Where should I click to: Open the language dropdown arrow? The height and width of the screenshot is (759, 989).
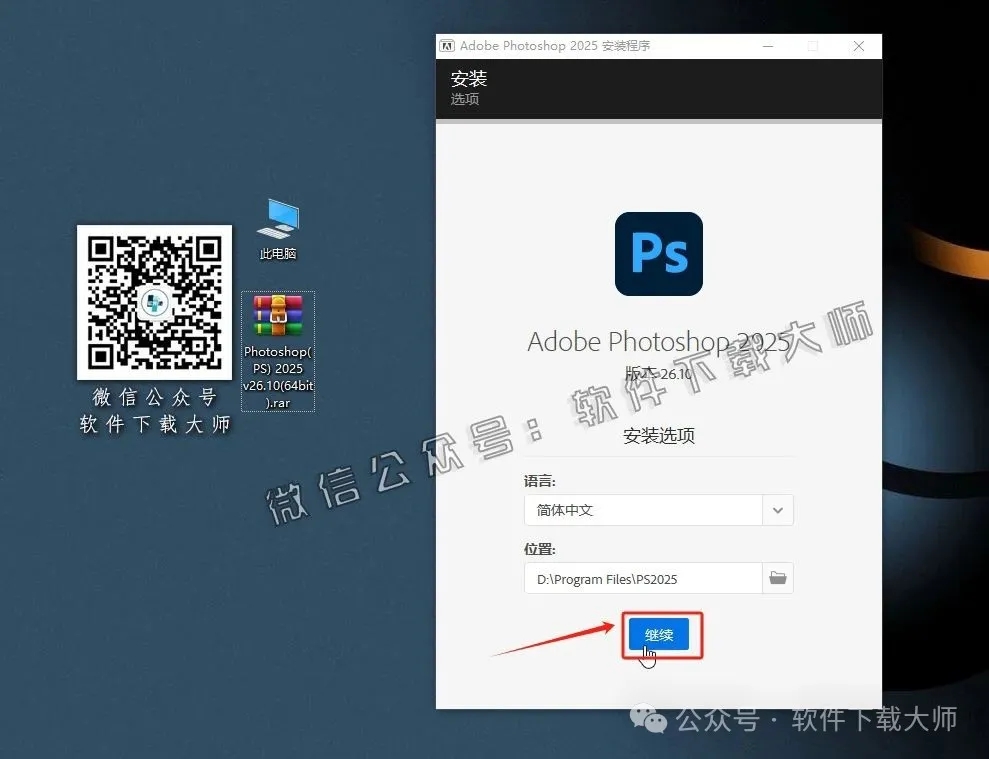pos(777,510)
